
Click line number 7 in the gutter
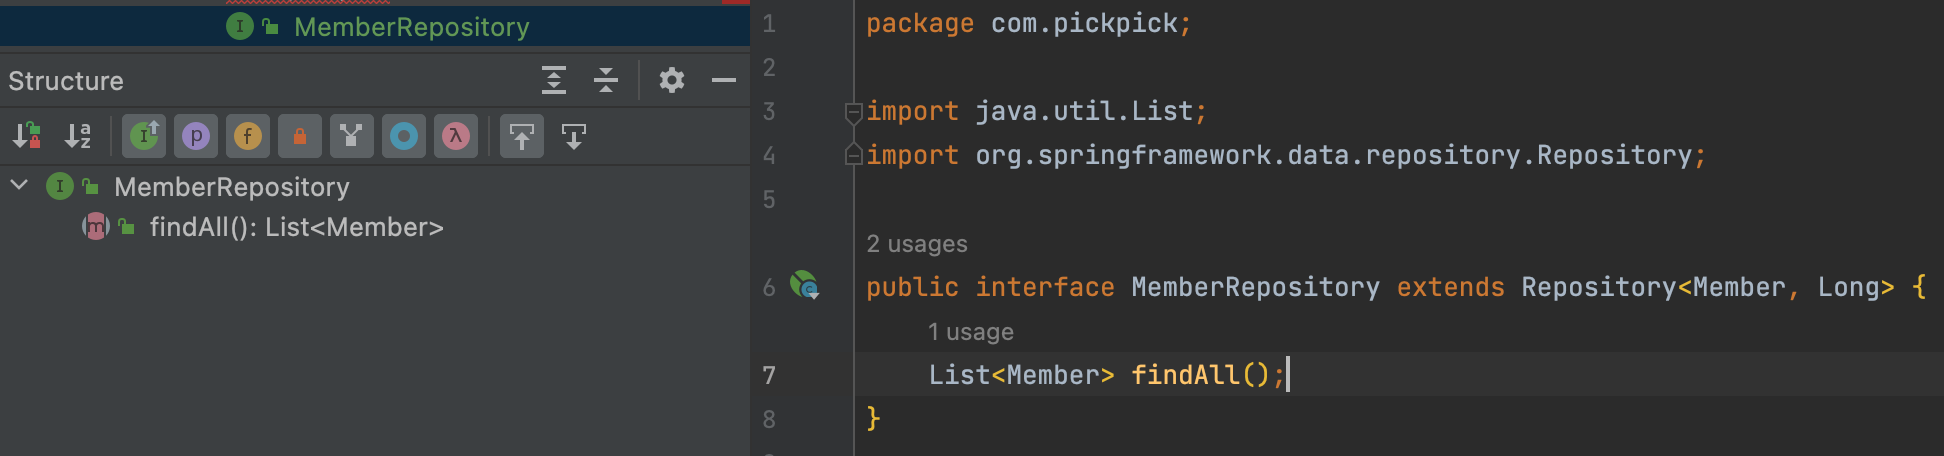769,375
